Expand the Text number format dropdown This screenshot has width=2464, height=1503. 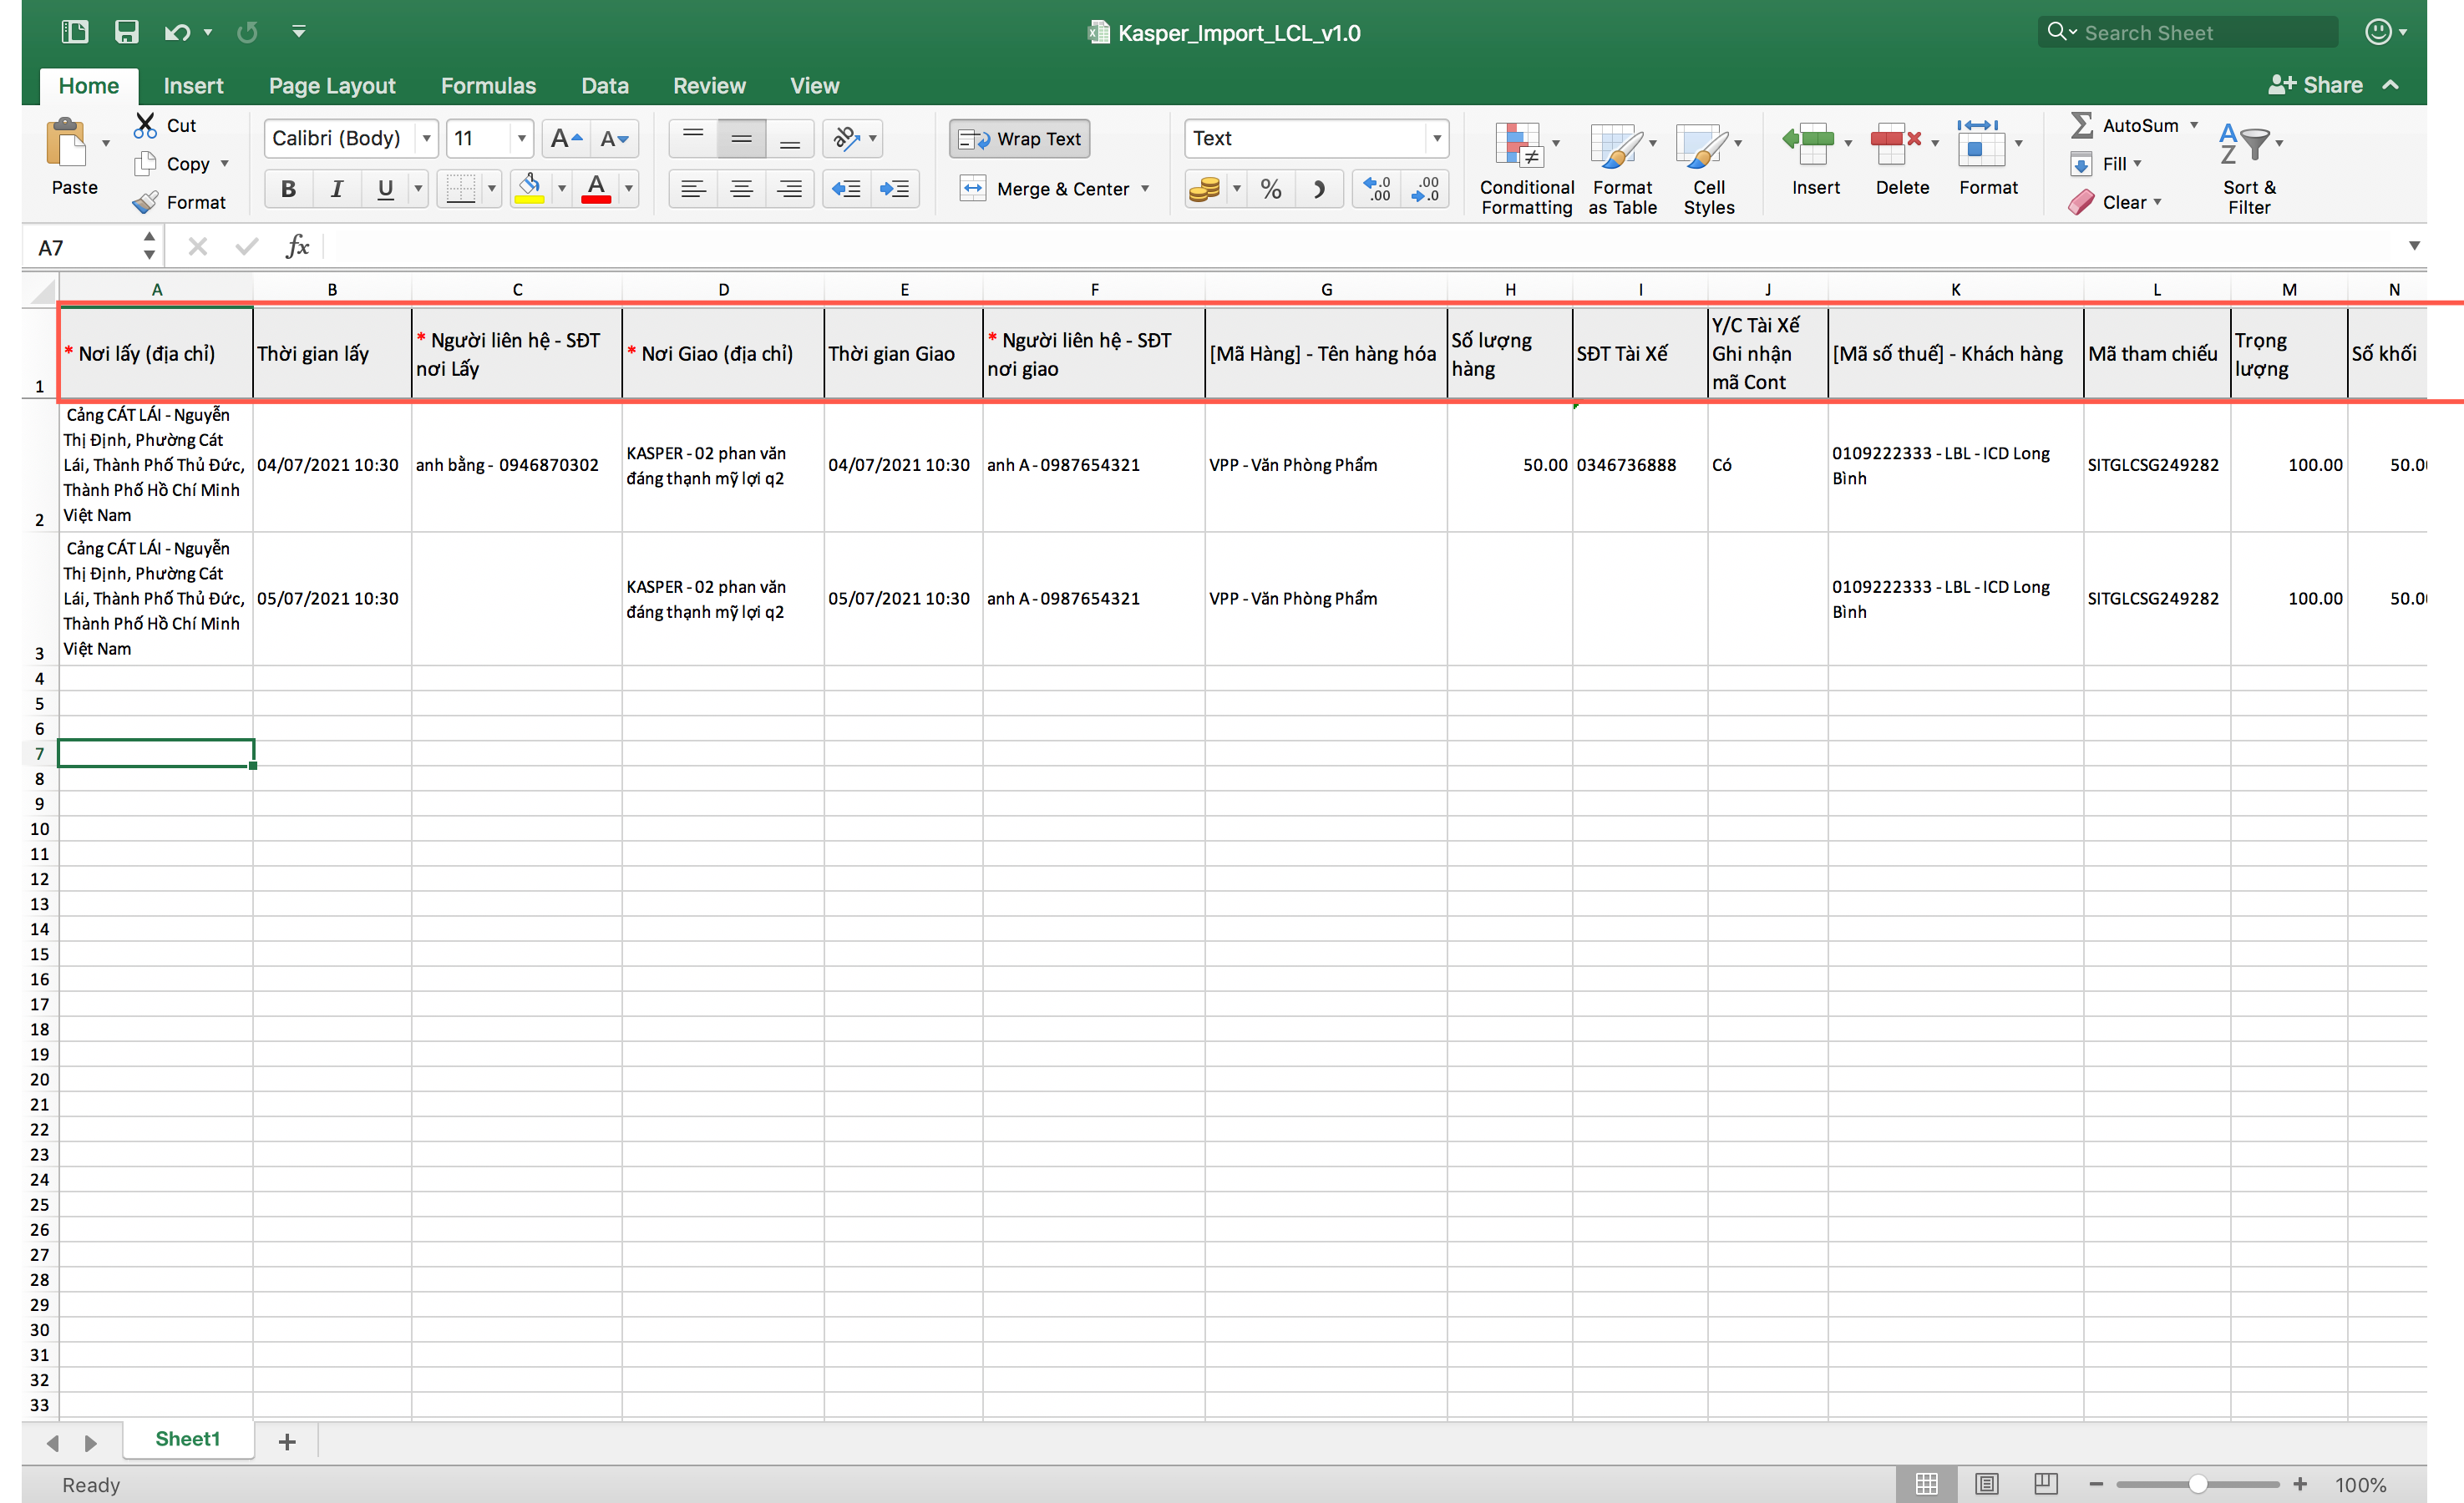point(1436,138)
